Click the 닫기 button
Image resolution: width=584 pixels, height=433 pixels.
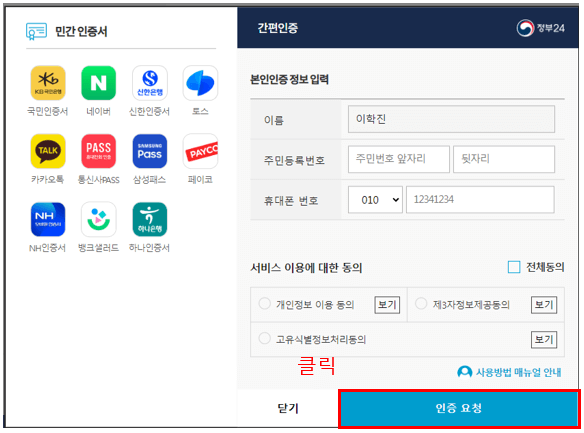288,408
